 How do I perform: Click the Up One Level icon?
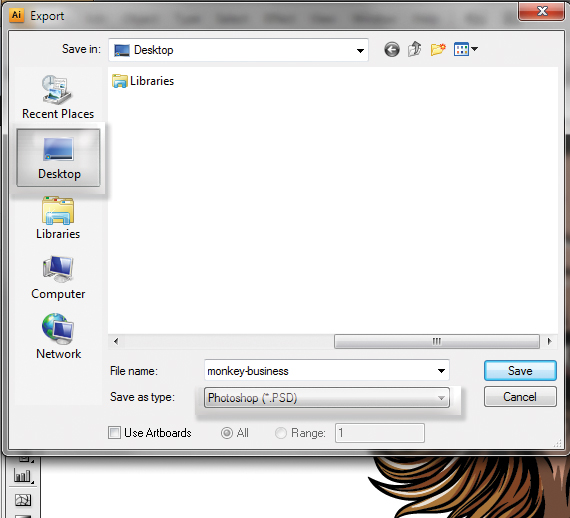(414, 49)
